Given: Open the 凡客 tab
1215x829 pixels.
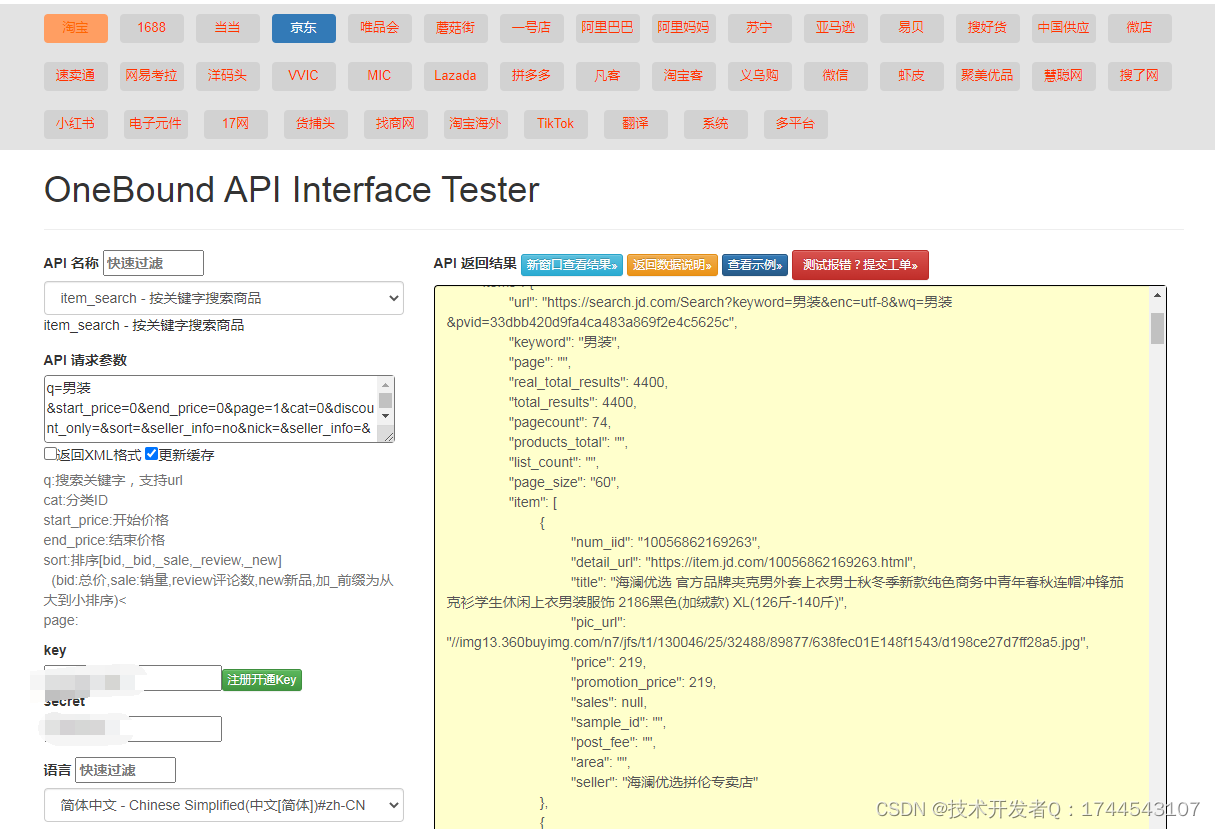Looking at the screenshot, I should pos(608,76).
